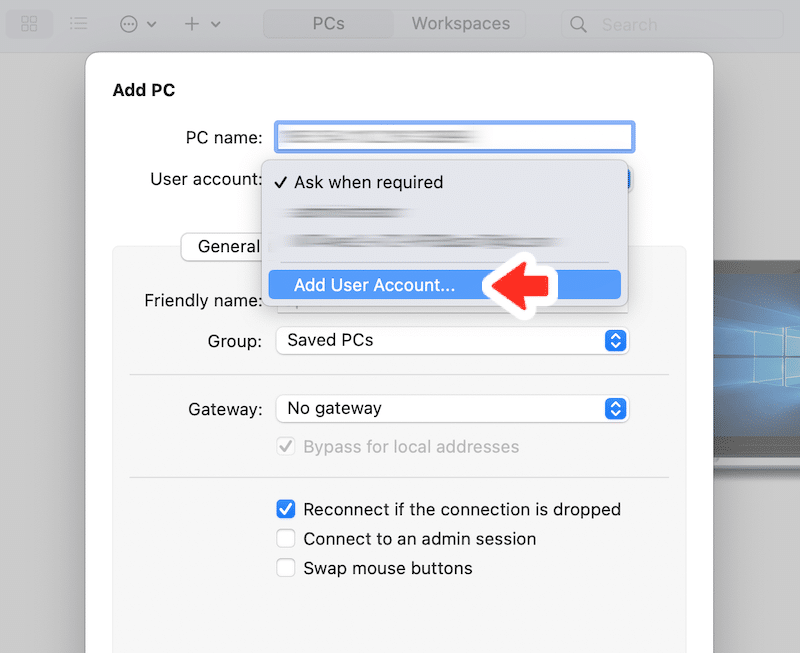Open the Saved PCs group dropdown
The height and width of the screenshot is (653, 800).
pyautogui.click(x=452, y=341)
